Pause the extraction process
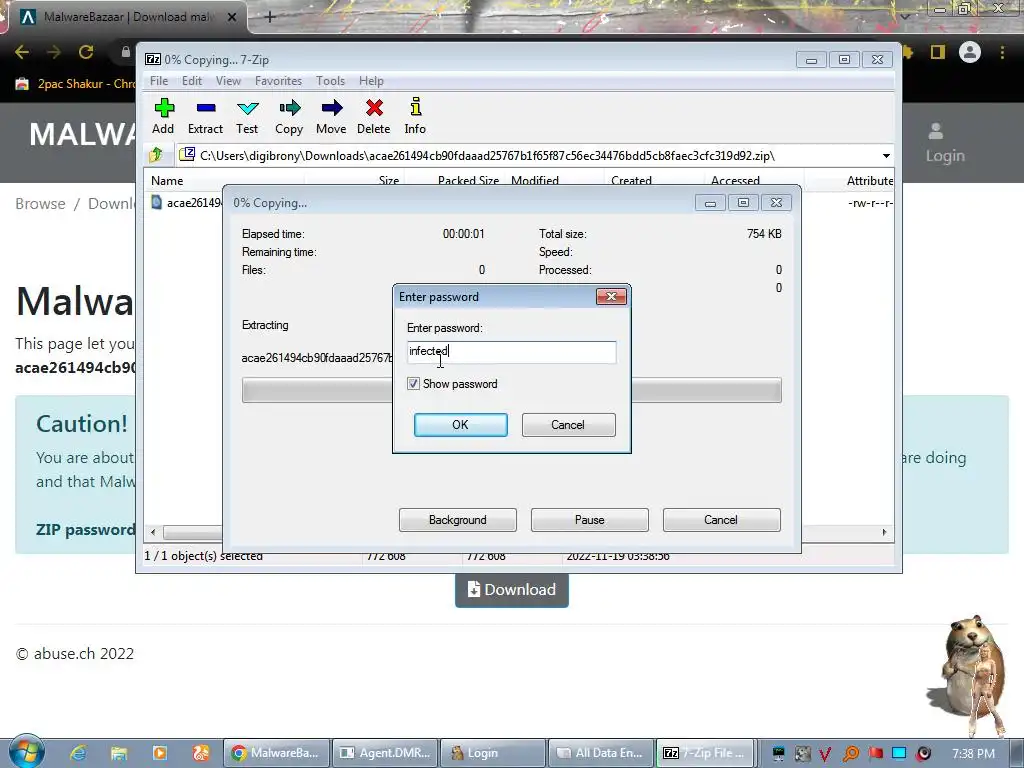This screenshot has width=1024, height=768. [x=590, y=520]
